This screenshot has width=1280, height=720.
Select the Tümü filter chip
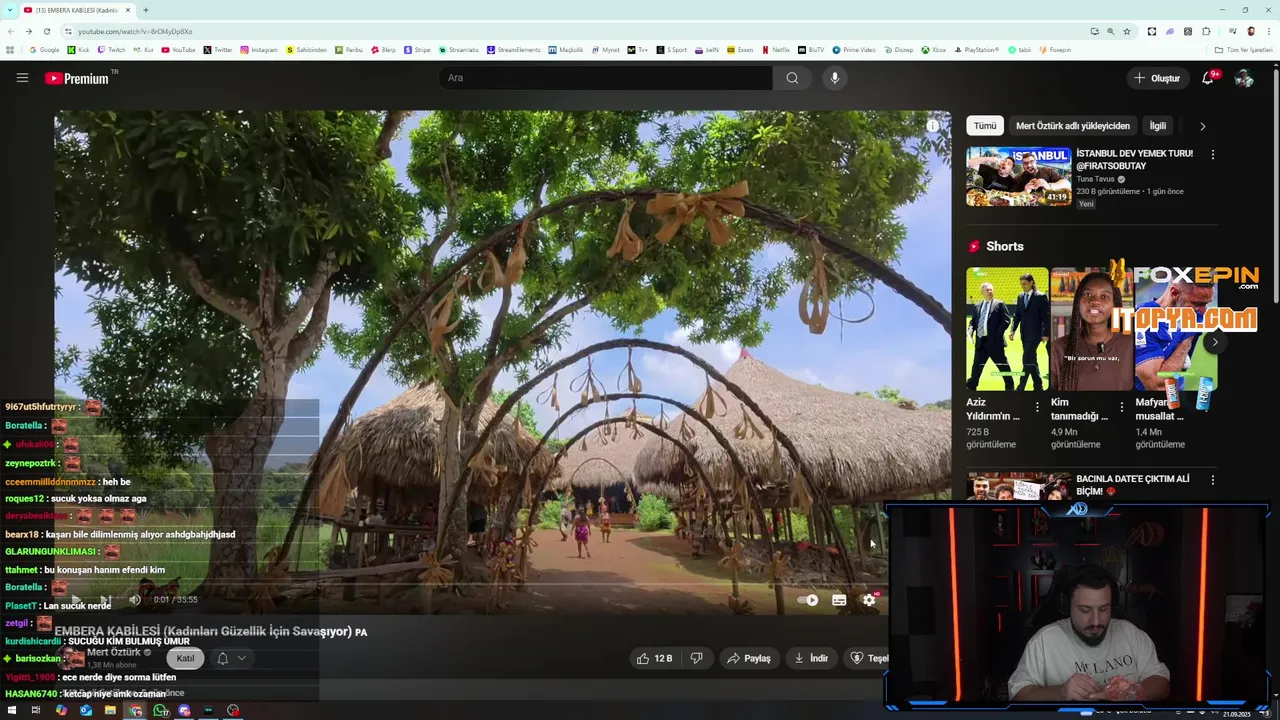pyautogui.click(x=985, y=126)
